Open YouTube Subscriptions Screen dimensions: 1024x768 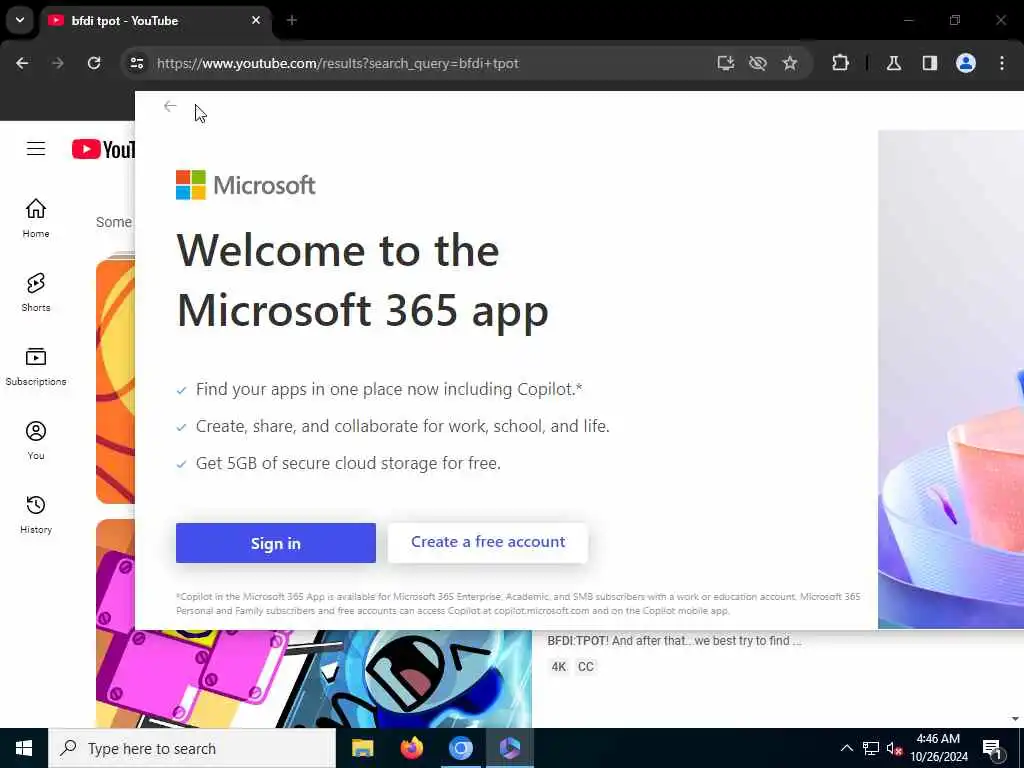click(x=36, y=366)
